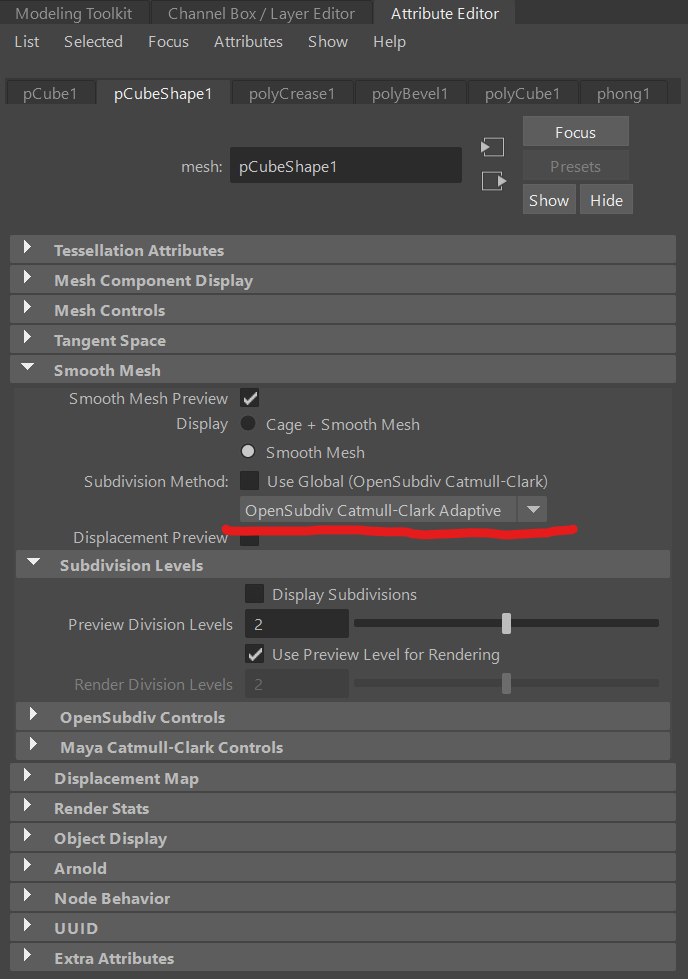688x979 pixels.
Task: Enable Display Subdivisions checkbox
Action: pyautogui.click(x=255, y=594)
